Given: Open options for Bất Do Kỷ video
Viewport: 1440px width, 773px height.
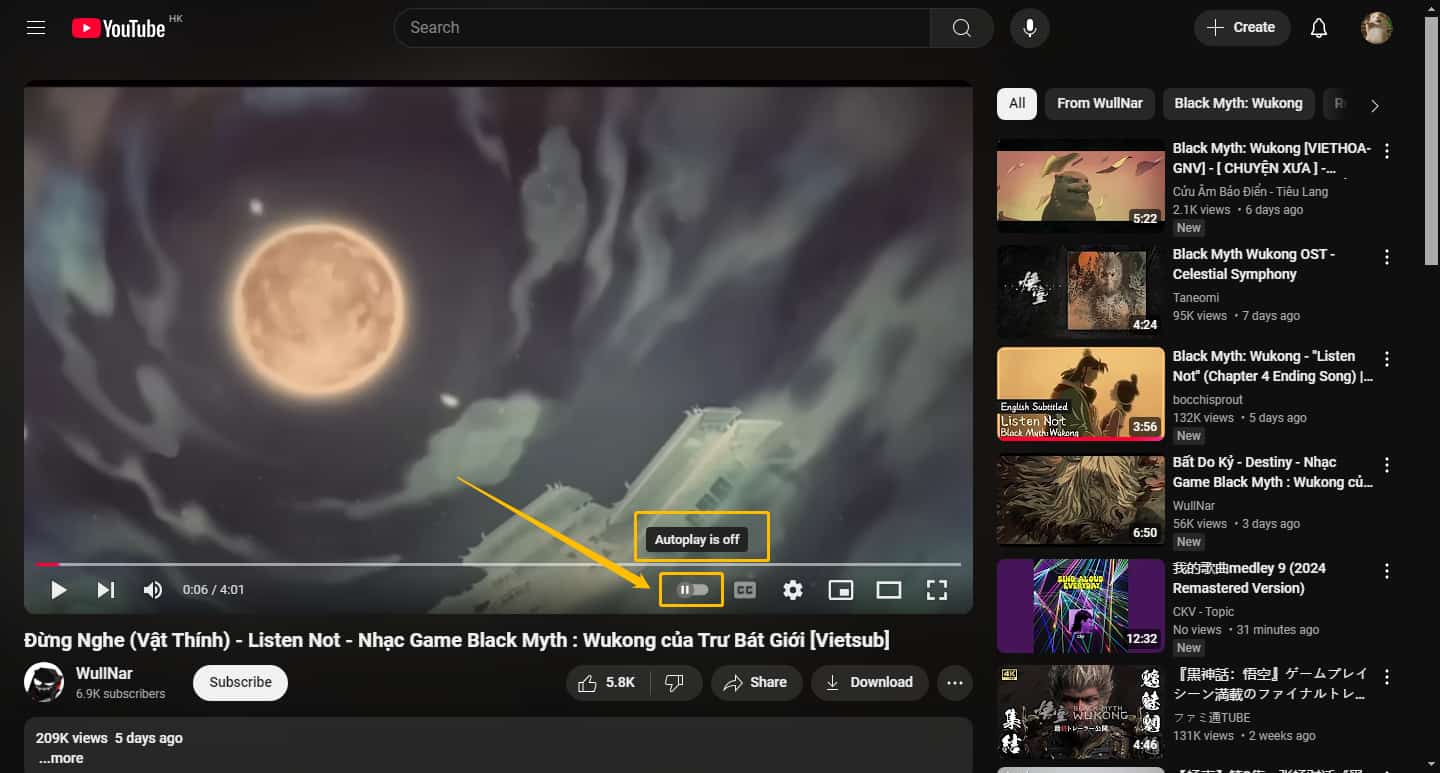Looking at the screenshot, I should 1387,466.
